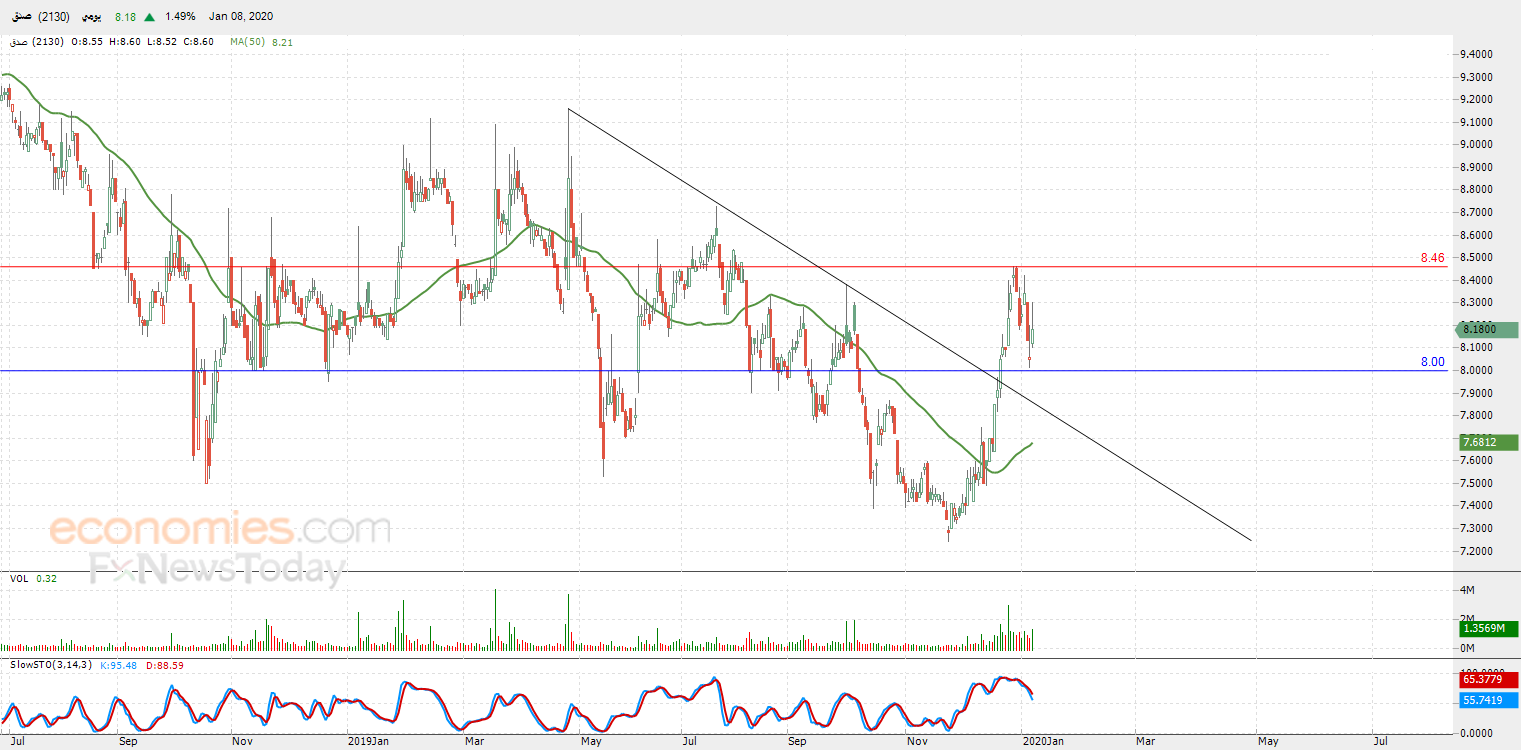1521x750 pixels.
Task: Click the D:88.59 stochastic value
Action: pyautogui.click(x=165, y=664)
